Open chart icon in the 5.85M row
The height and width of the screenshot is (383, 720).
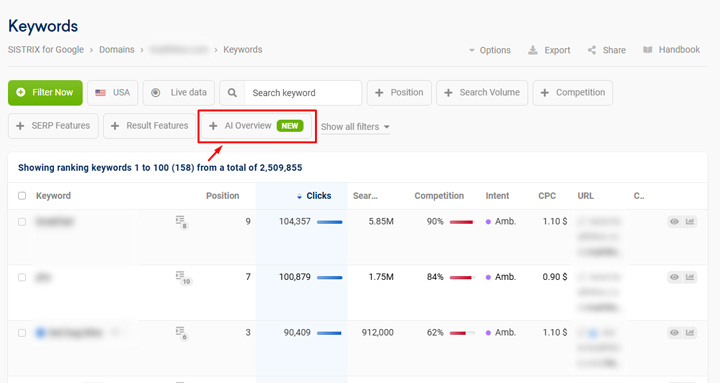(690, 222)
